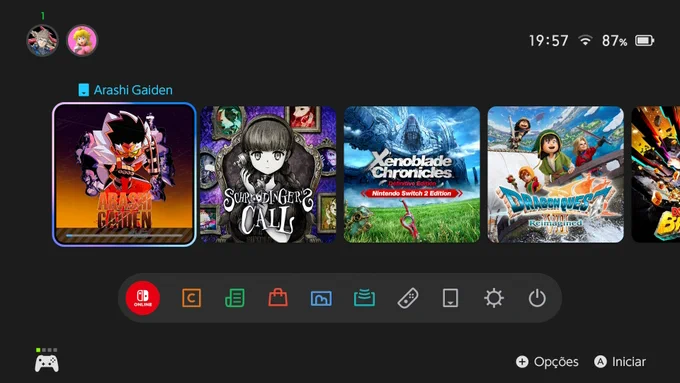Select the Schrödinger's Call game tile
The image size is (680, 383).
pyautogui.click(x=268, y=174)
